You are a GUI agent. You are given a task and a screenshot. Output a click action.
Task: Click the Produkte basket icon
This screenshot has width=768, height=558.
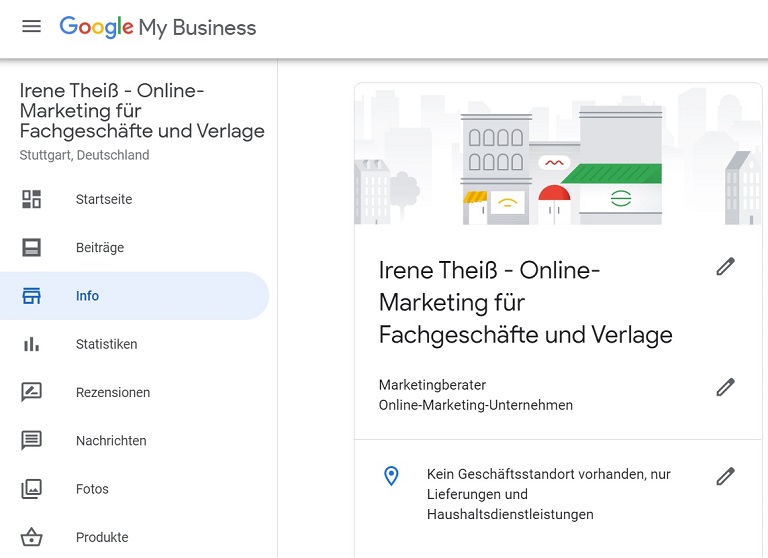(x=31, y=537)
